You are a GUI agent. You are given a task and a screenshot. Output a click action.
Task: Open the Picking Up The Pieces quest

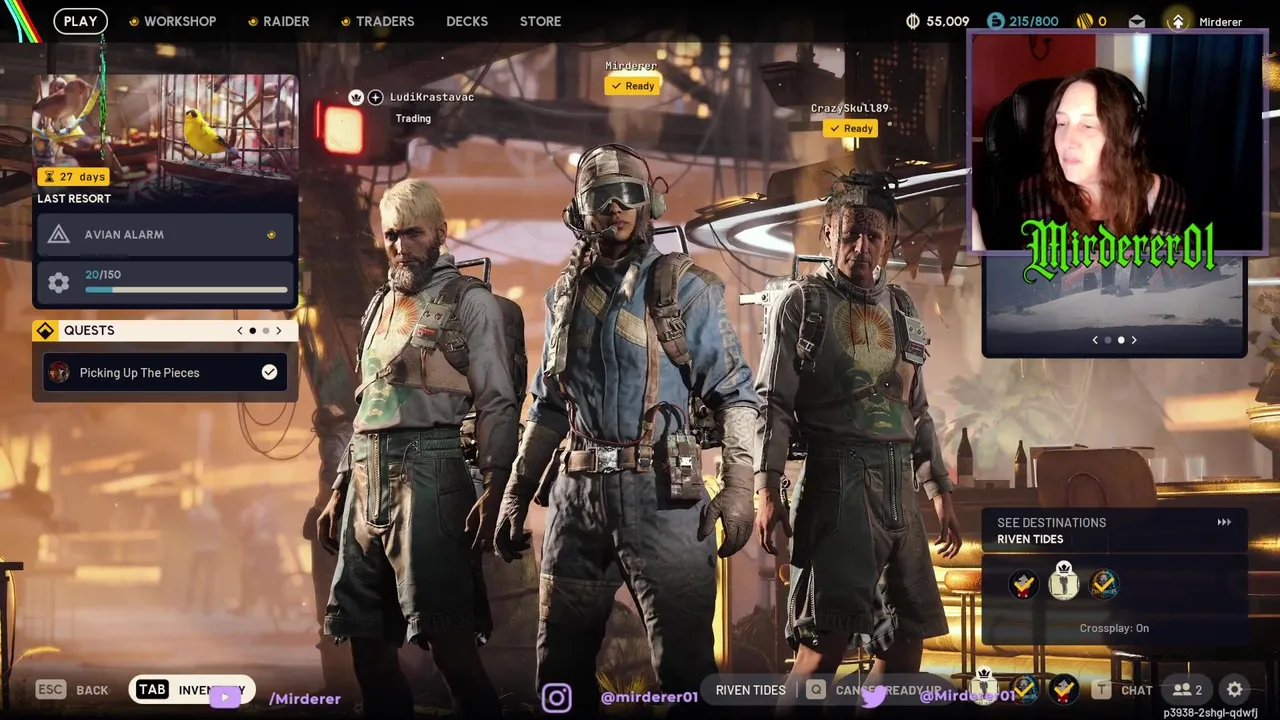[165, 372]
